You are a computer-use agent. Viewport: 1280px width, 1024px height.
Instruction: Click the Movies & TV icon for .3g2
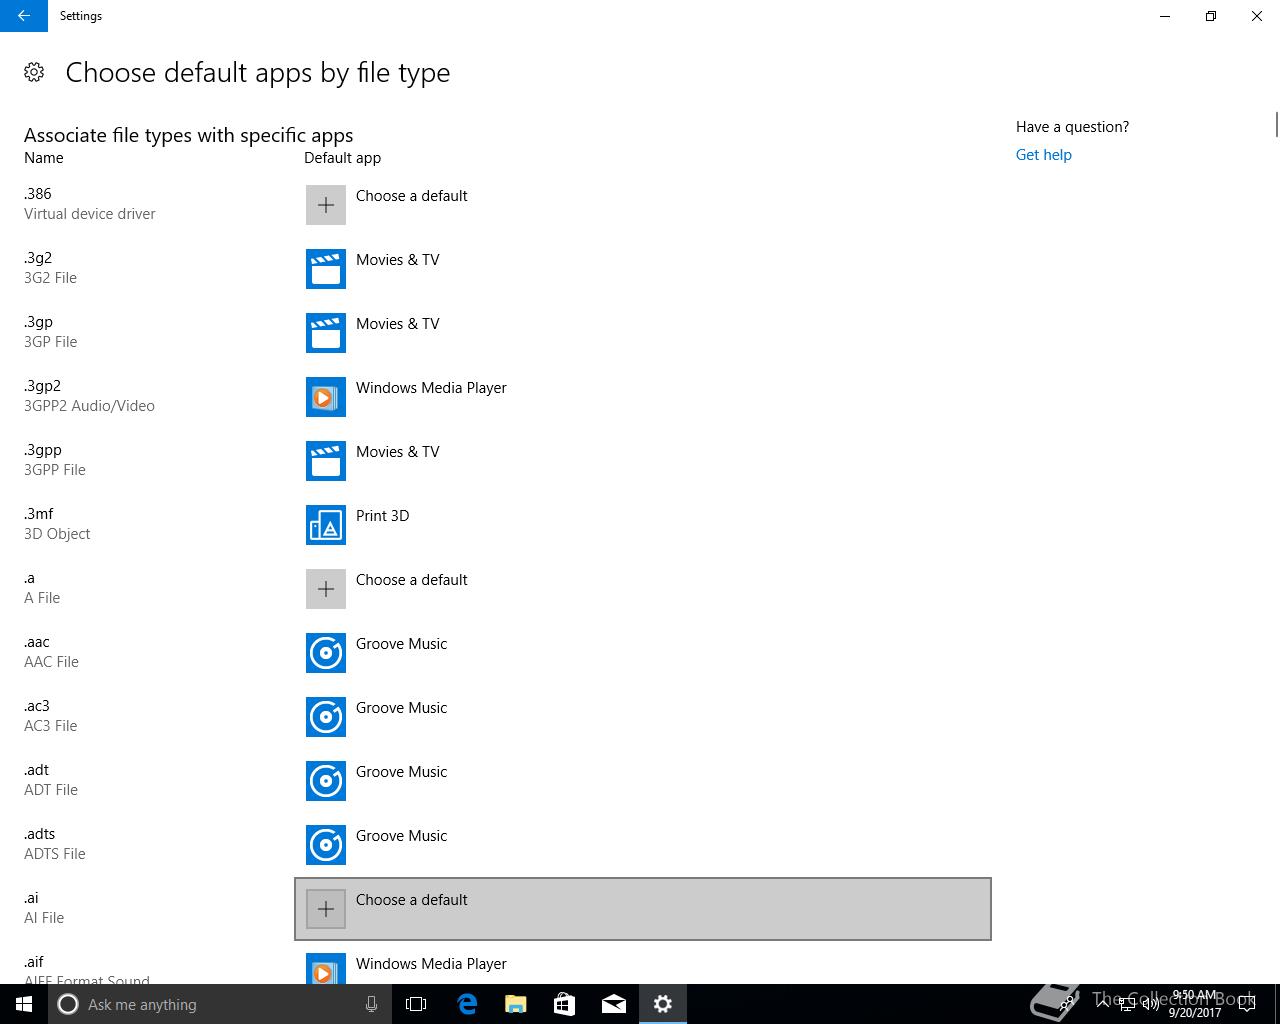(x=326, y=269)
